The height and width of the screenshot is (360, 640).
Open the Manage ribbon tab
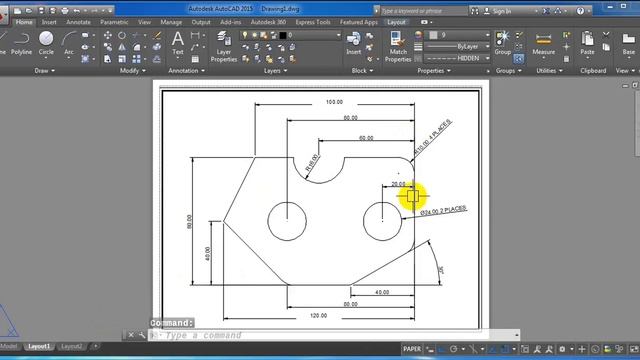pyautogui.click(x=171, y=22)
